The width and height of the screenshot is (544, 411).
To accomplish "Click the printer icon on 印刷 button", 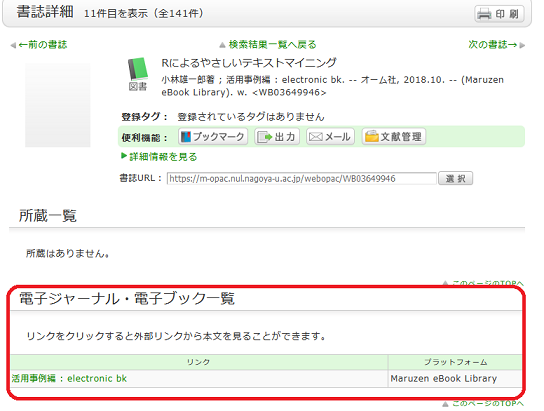I will pyautogui.click(x=484, y=14).
